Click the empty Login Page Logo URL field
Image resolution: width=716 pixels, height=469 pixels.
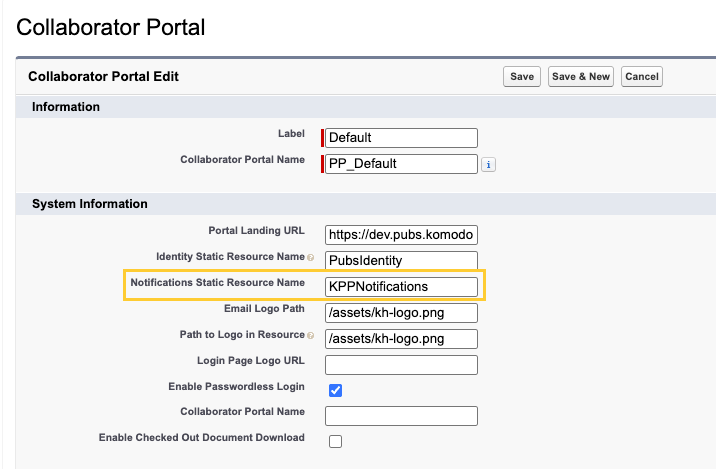coord(402,364)
